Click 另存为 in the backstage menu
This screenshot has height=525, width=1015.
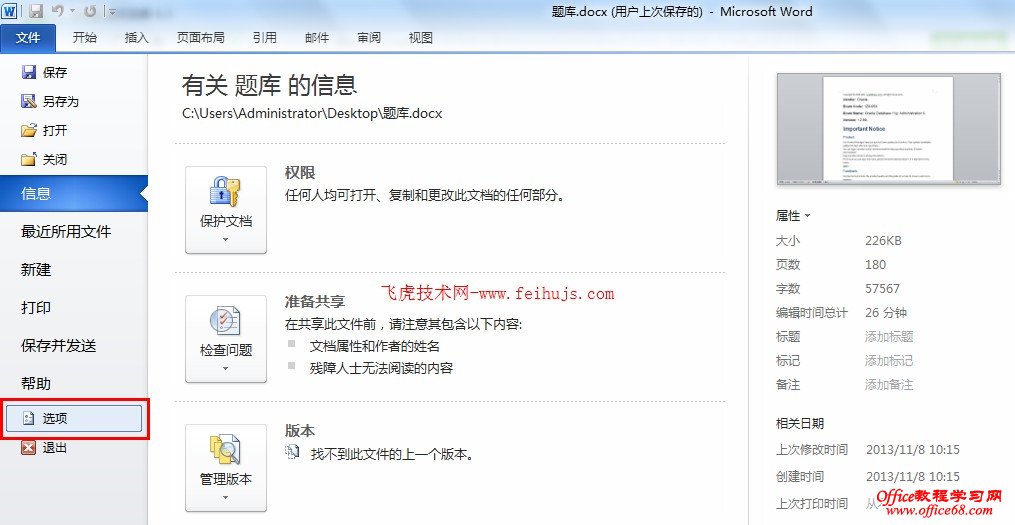pos(50,101)
